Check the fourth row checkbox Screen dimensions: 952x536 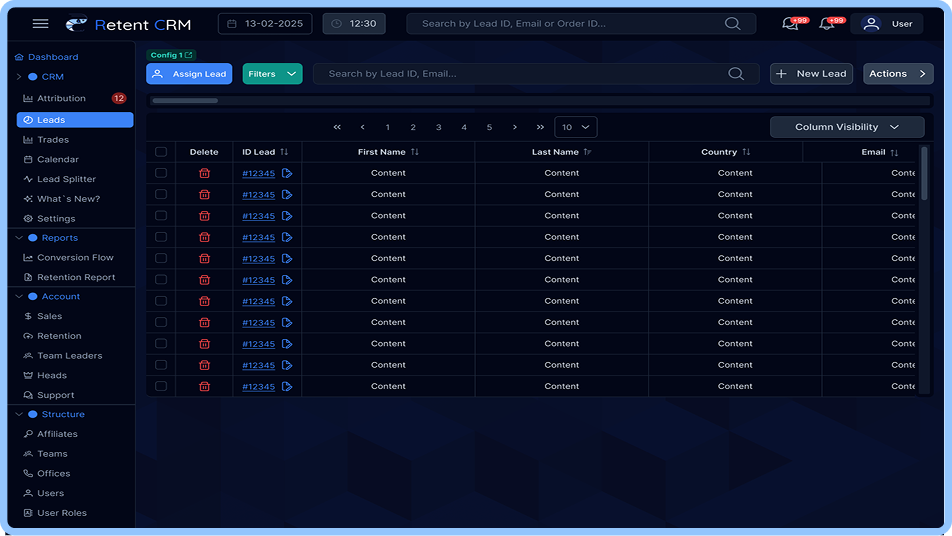click(161, 237)
